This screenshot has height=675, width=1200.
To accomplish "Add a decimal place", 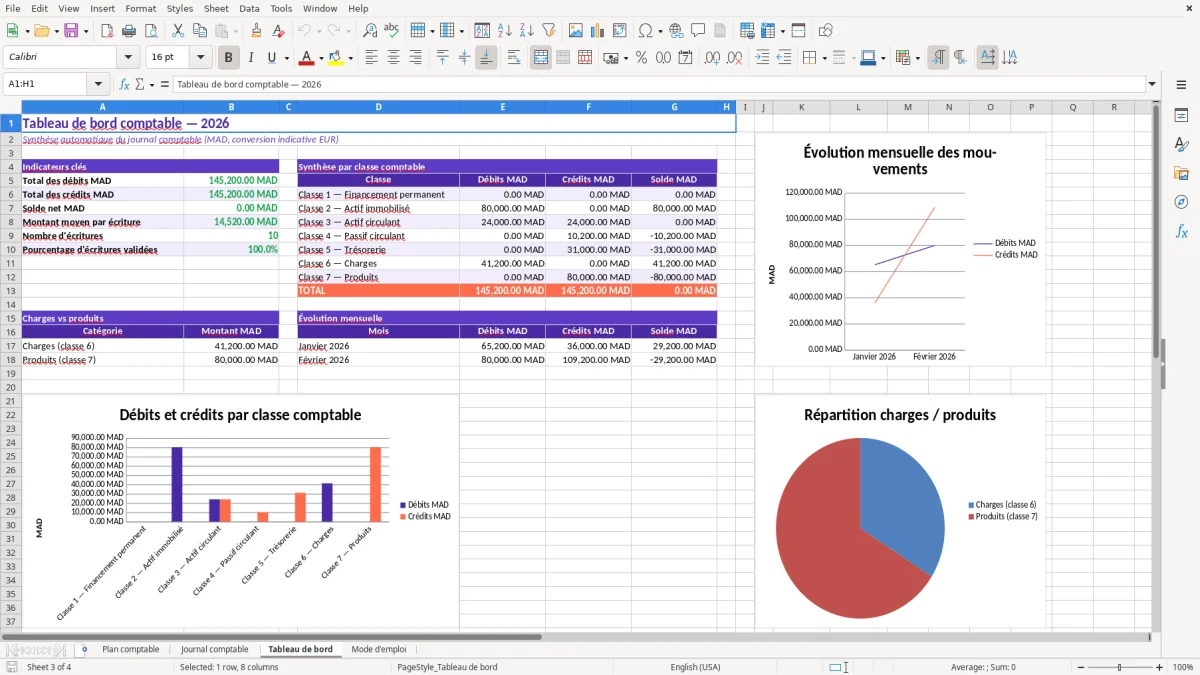I will pyautogui.click(x=712, y=58).
